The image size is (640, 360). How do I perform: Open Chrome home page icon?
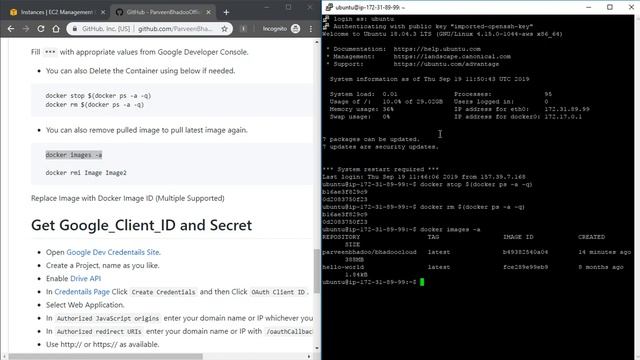(56, 29)
